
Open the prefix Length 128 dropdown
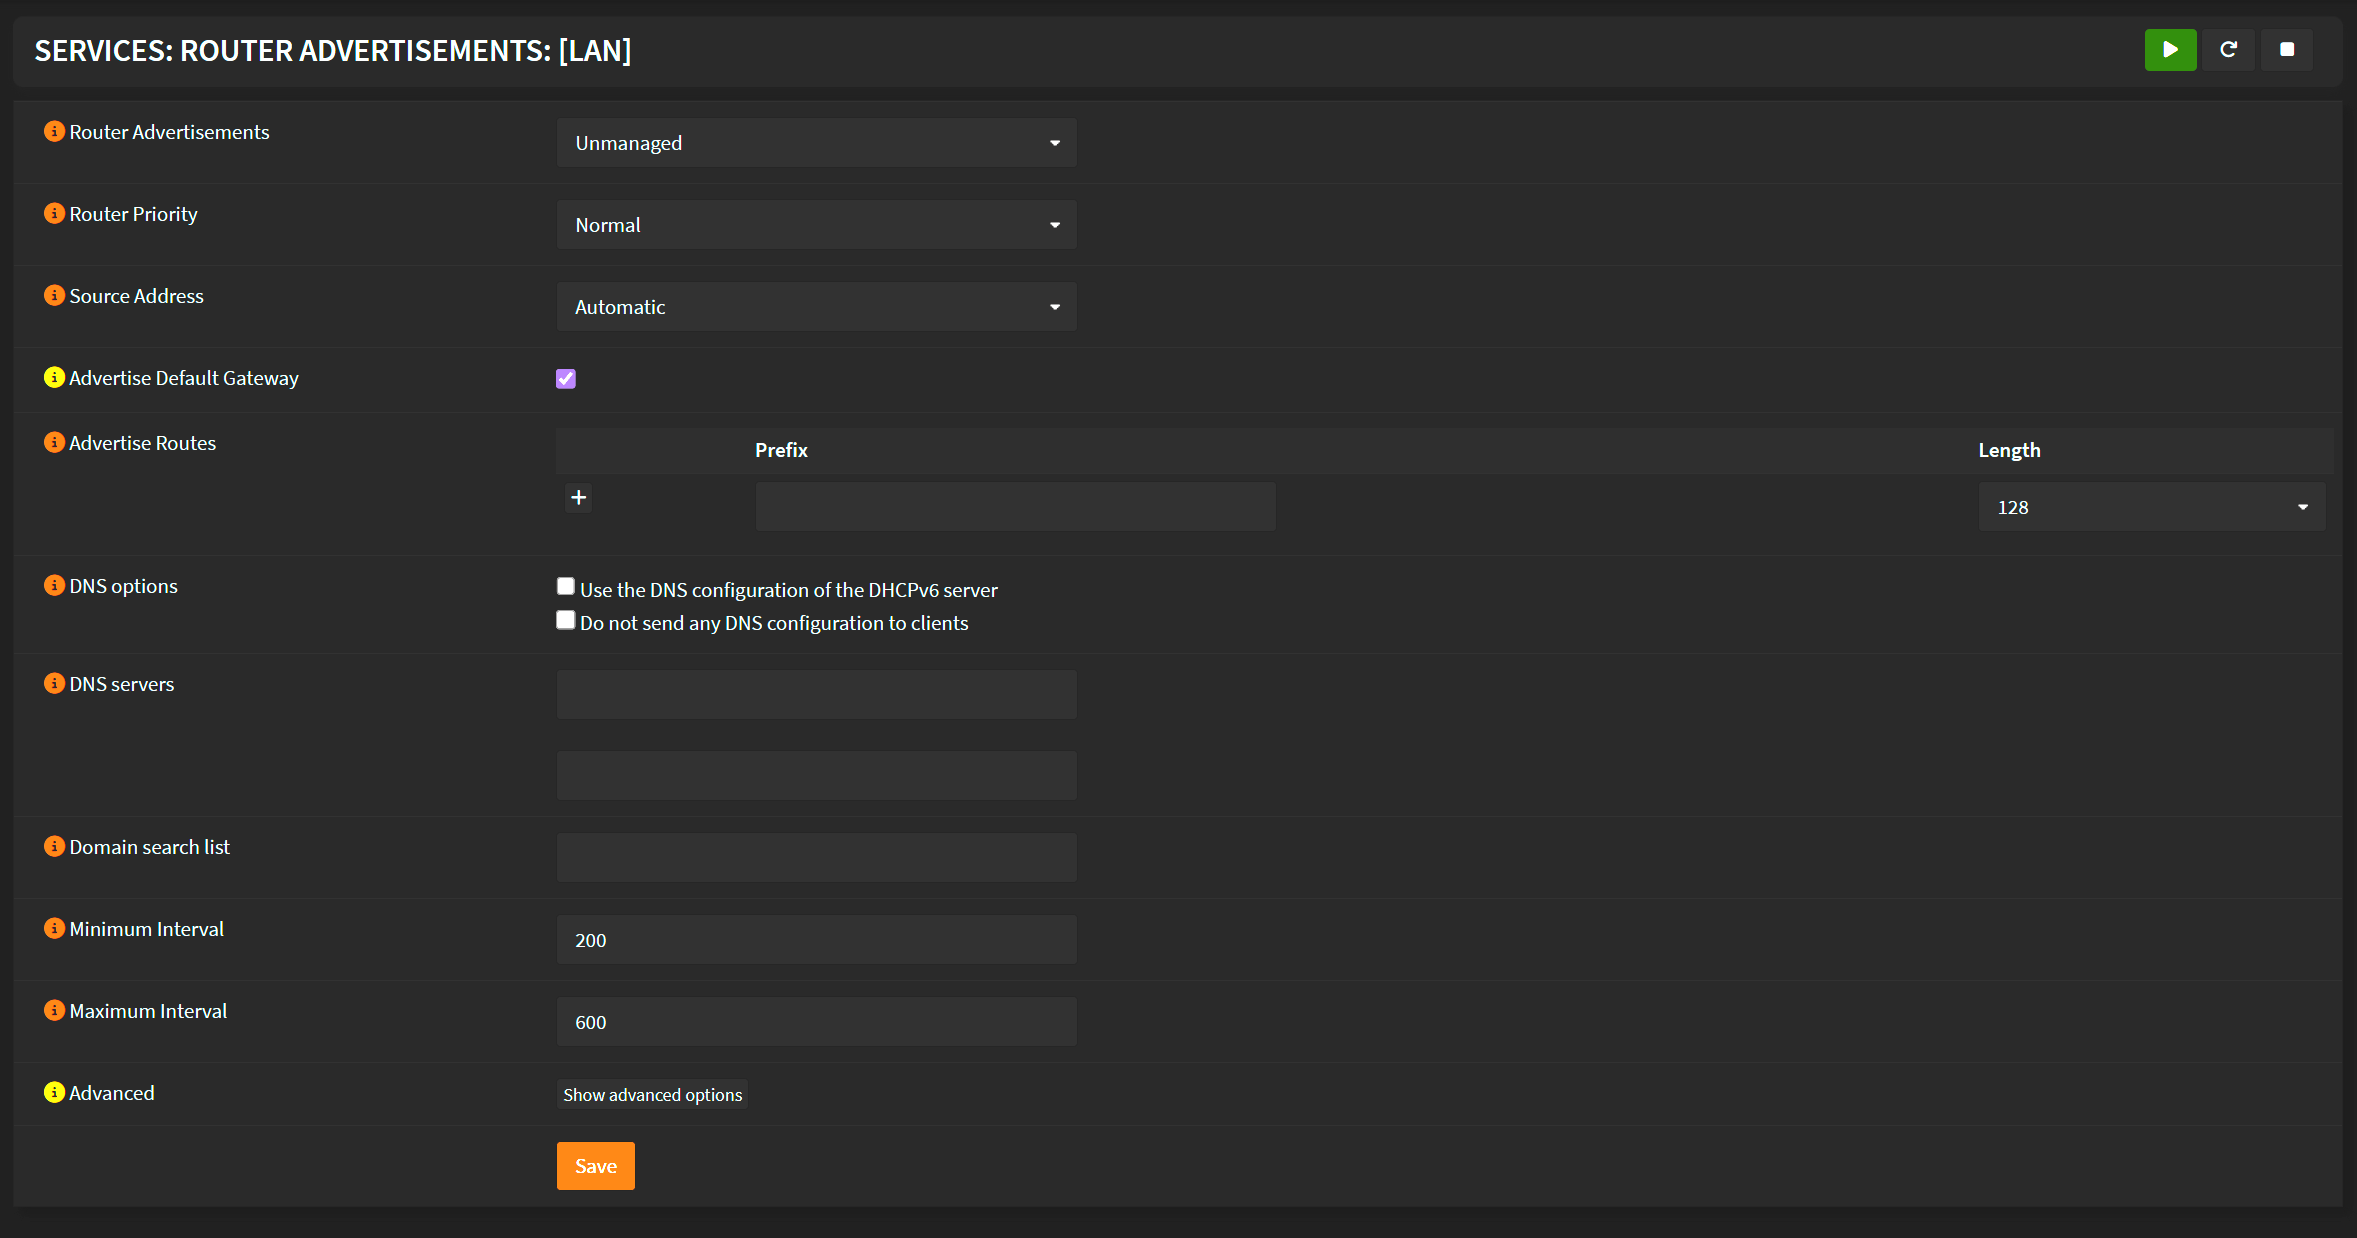coord(2151,507)
